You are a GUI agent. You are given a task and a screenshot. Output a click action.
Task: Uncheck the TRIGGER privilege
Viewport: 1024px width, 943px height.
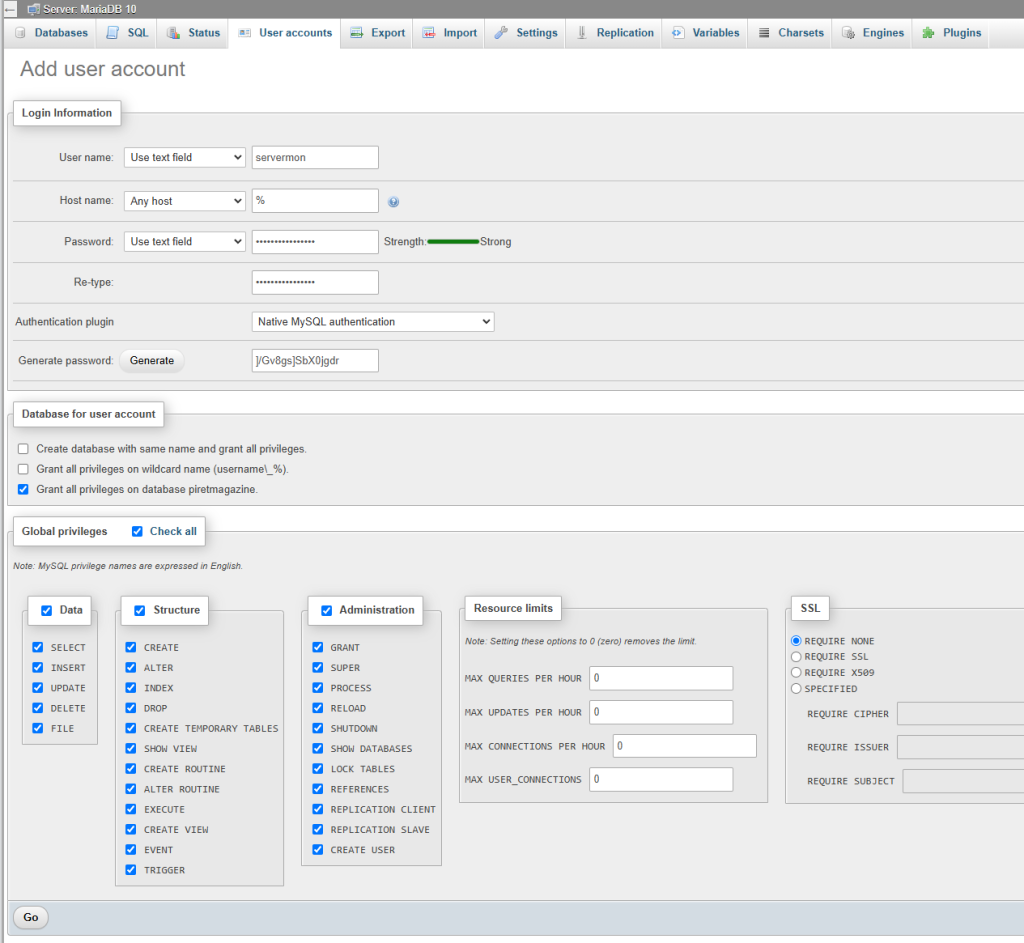click(131, 870)
